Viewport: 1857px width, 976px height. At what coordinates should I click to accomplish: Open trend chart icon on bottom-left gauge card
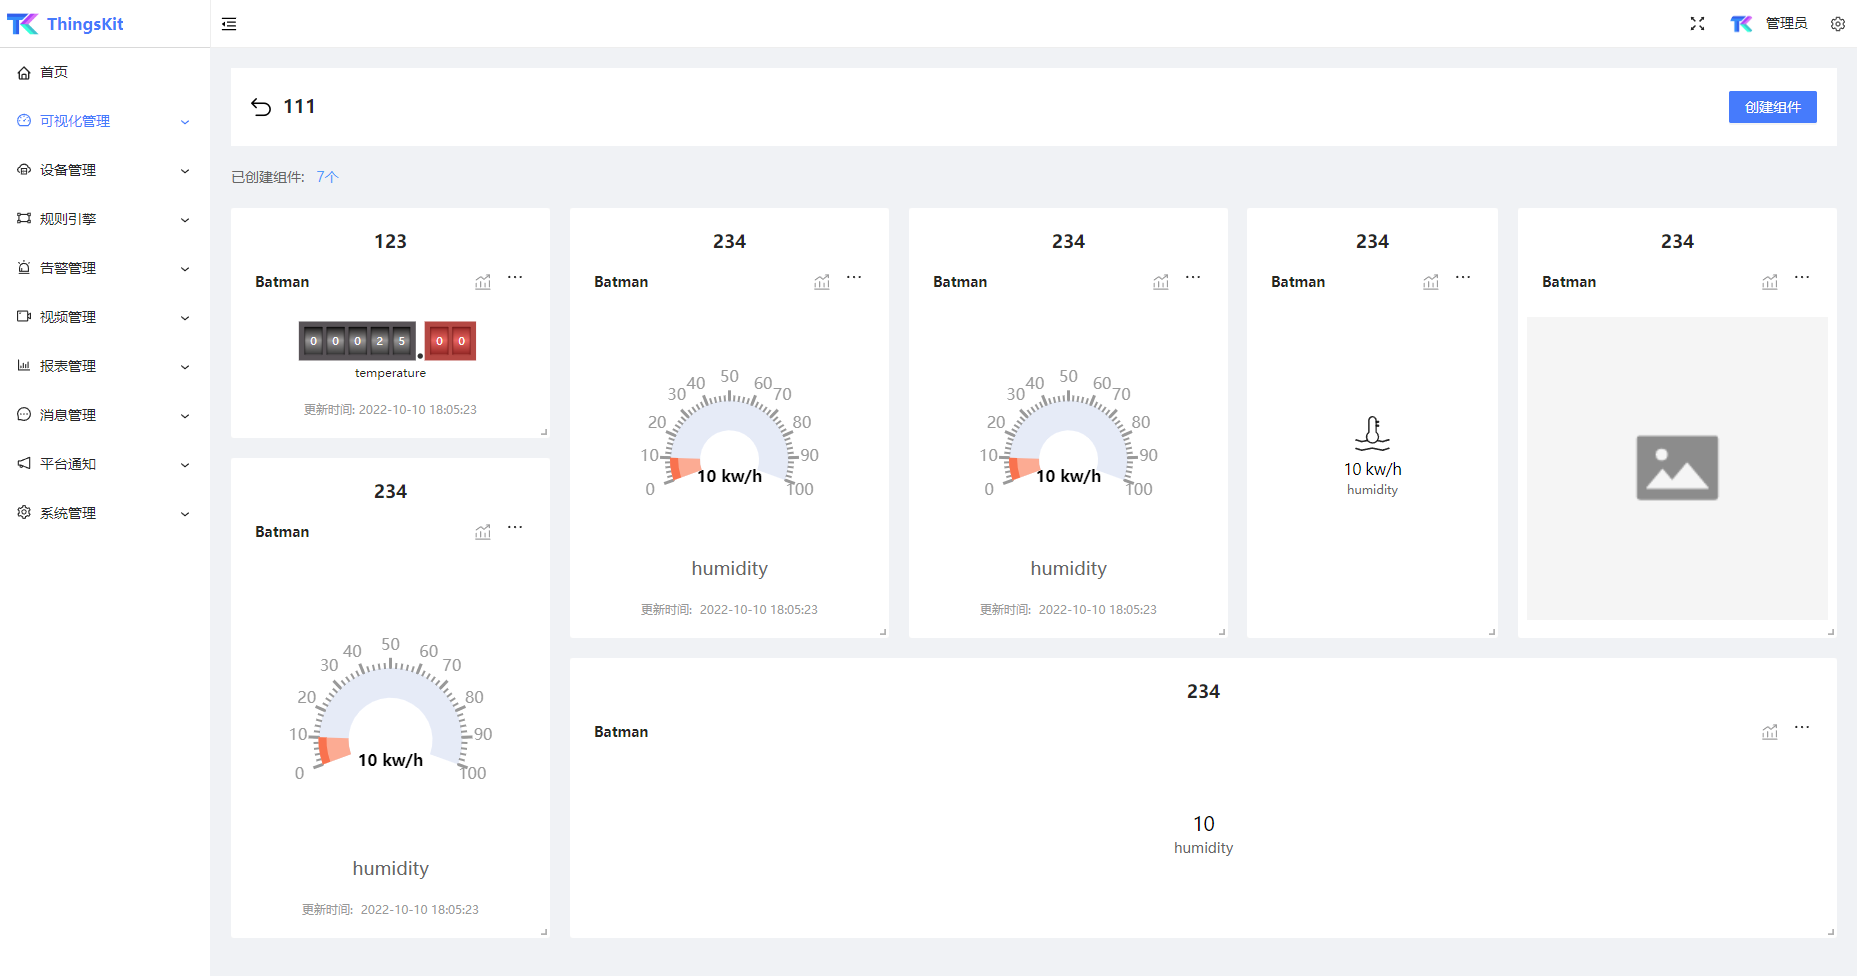click(x=483, y=532)
